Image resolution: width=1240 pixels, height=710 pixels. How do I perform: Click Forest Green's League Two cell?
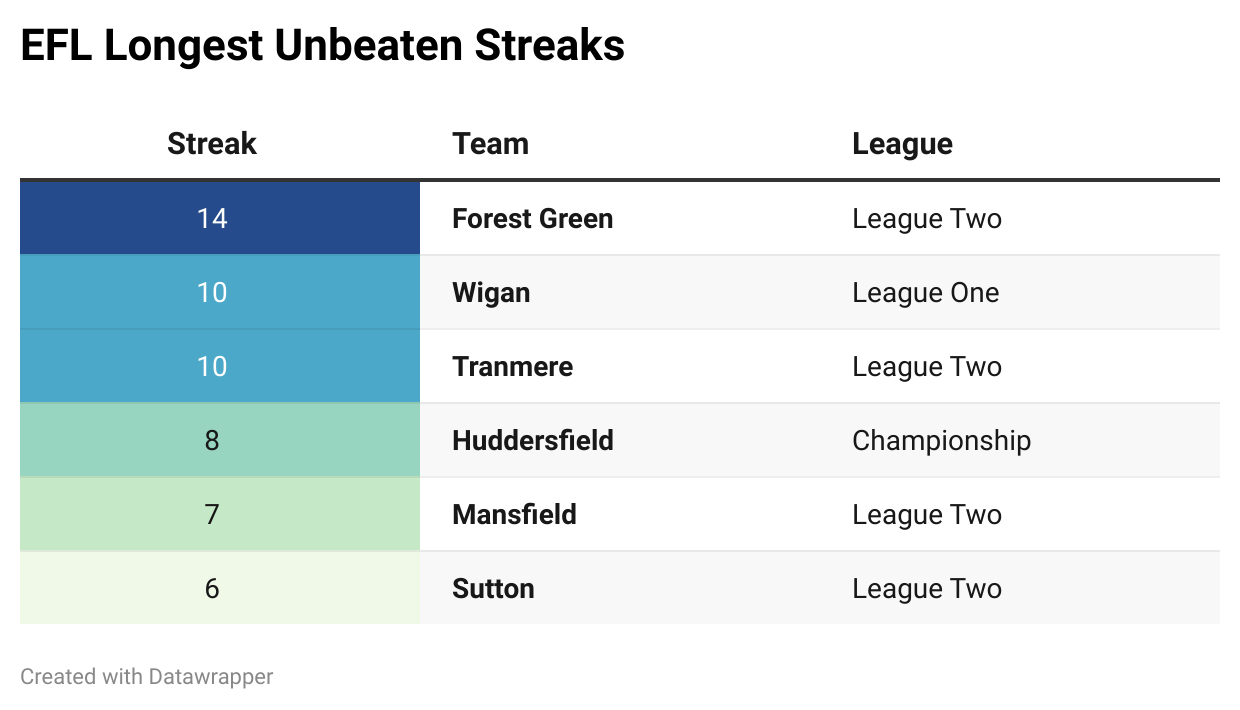pos(926,219)
